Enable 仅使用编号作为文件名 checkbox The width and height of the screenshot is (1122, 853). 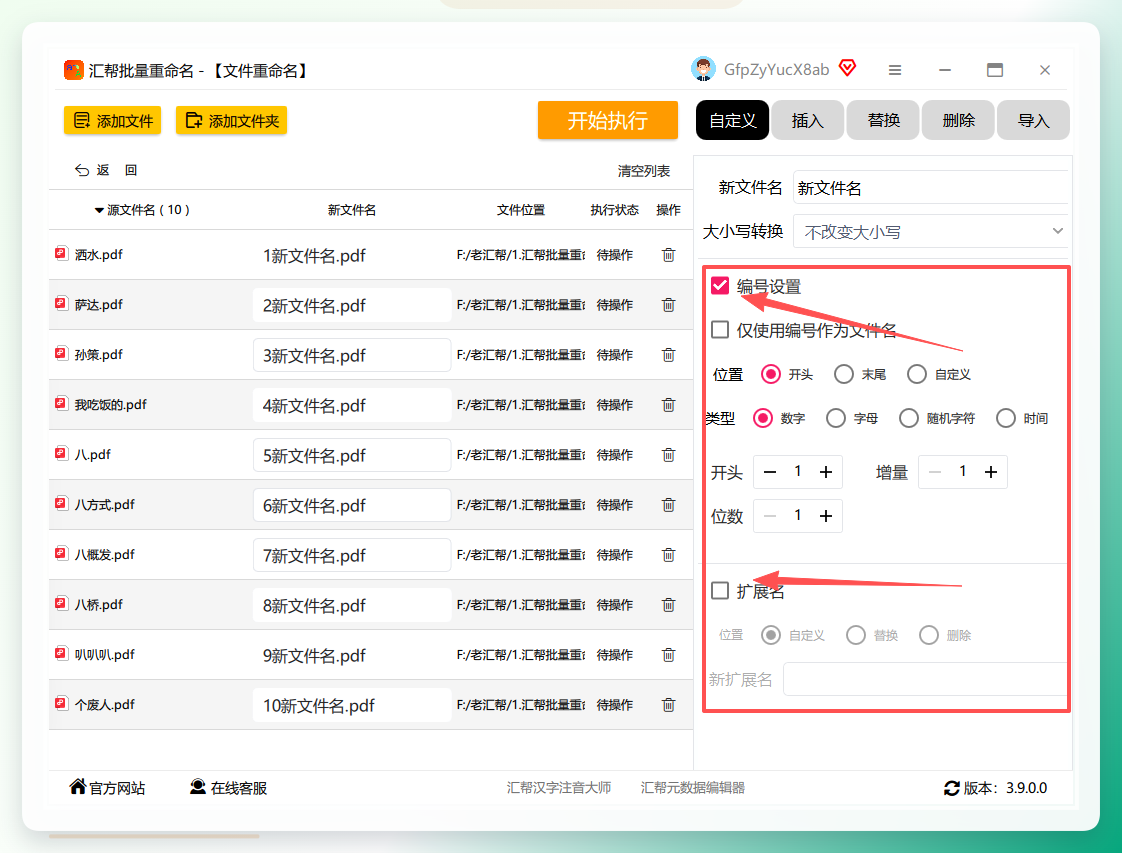coord(720,330)
